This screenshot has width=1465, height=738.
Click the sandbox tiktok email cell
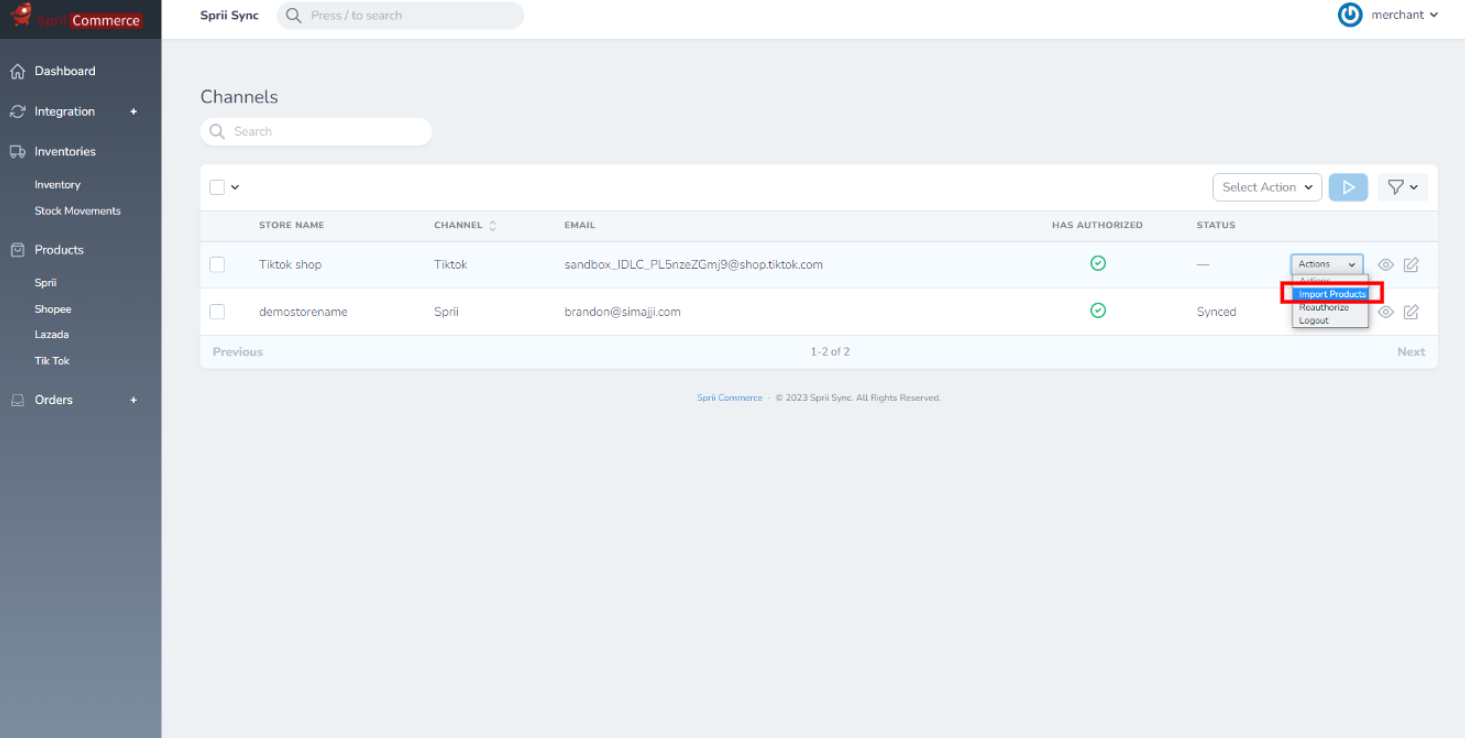pos(693,265)
